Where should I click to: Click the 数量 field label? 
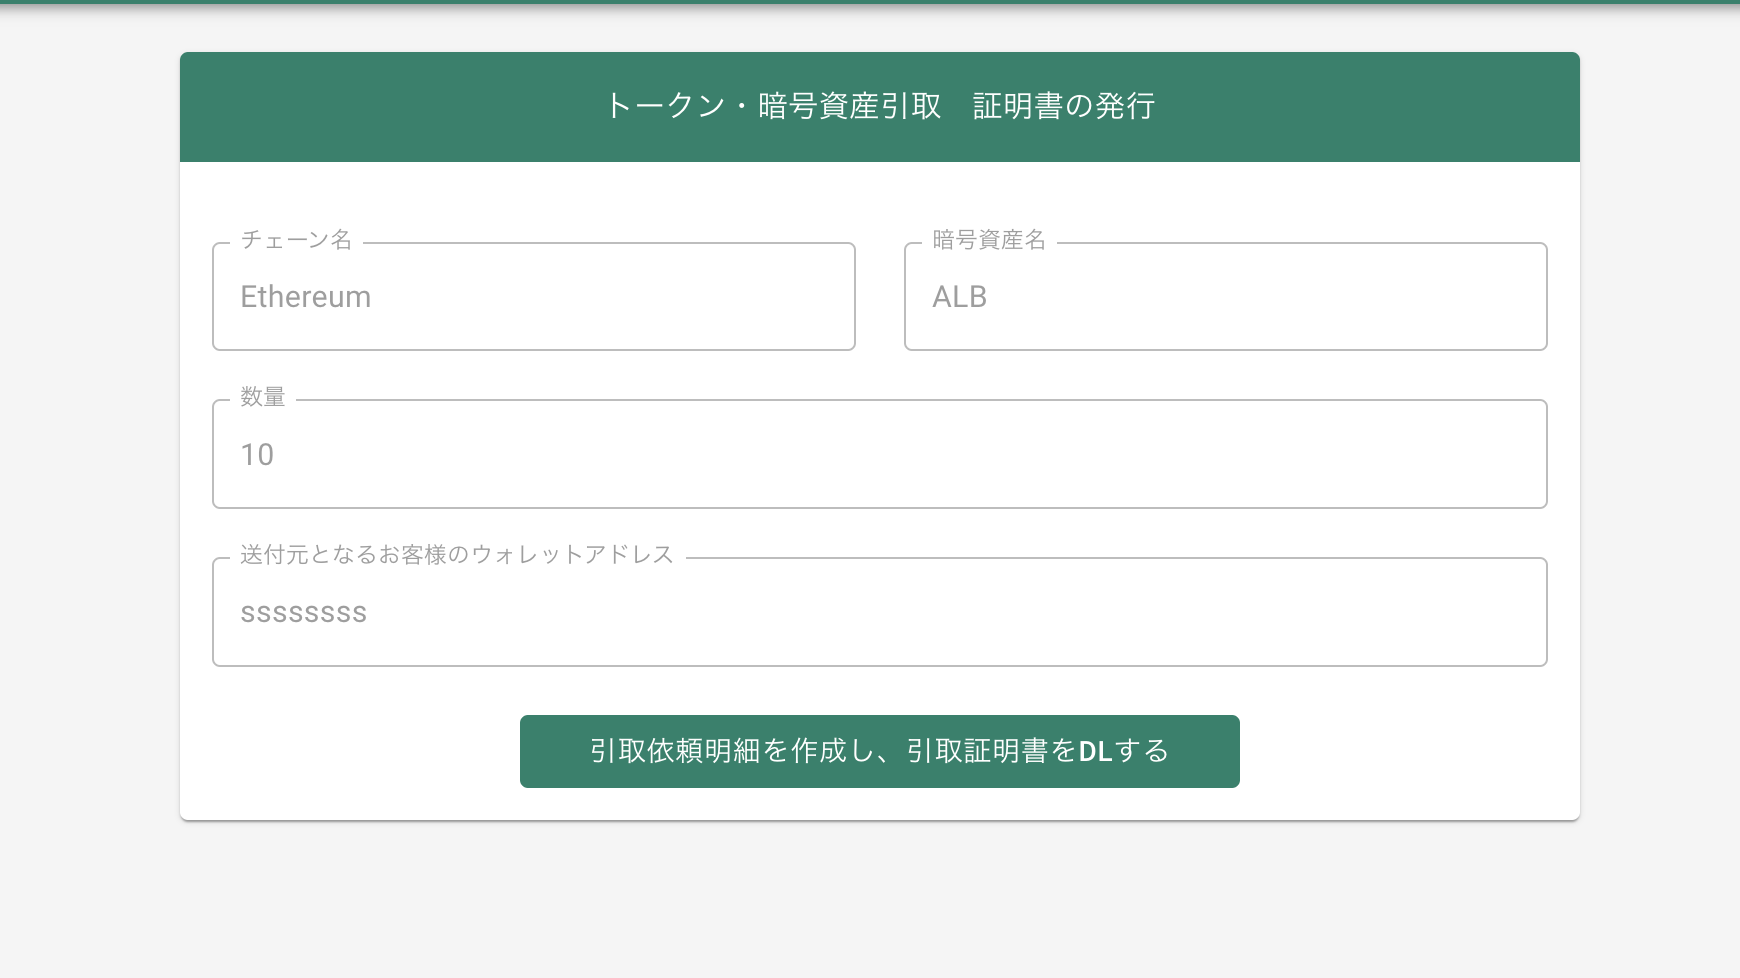(x=263, y=397)
